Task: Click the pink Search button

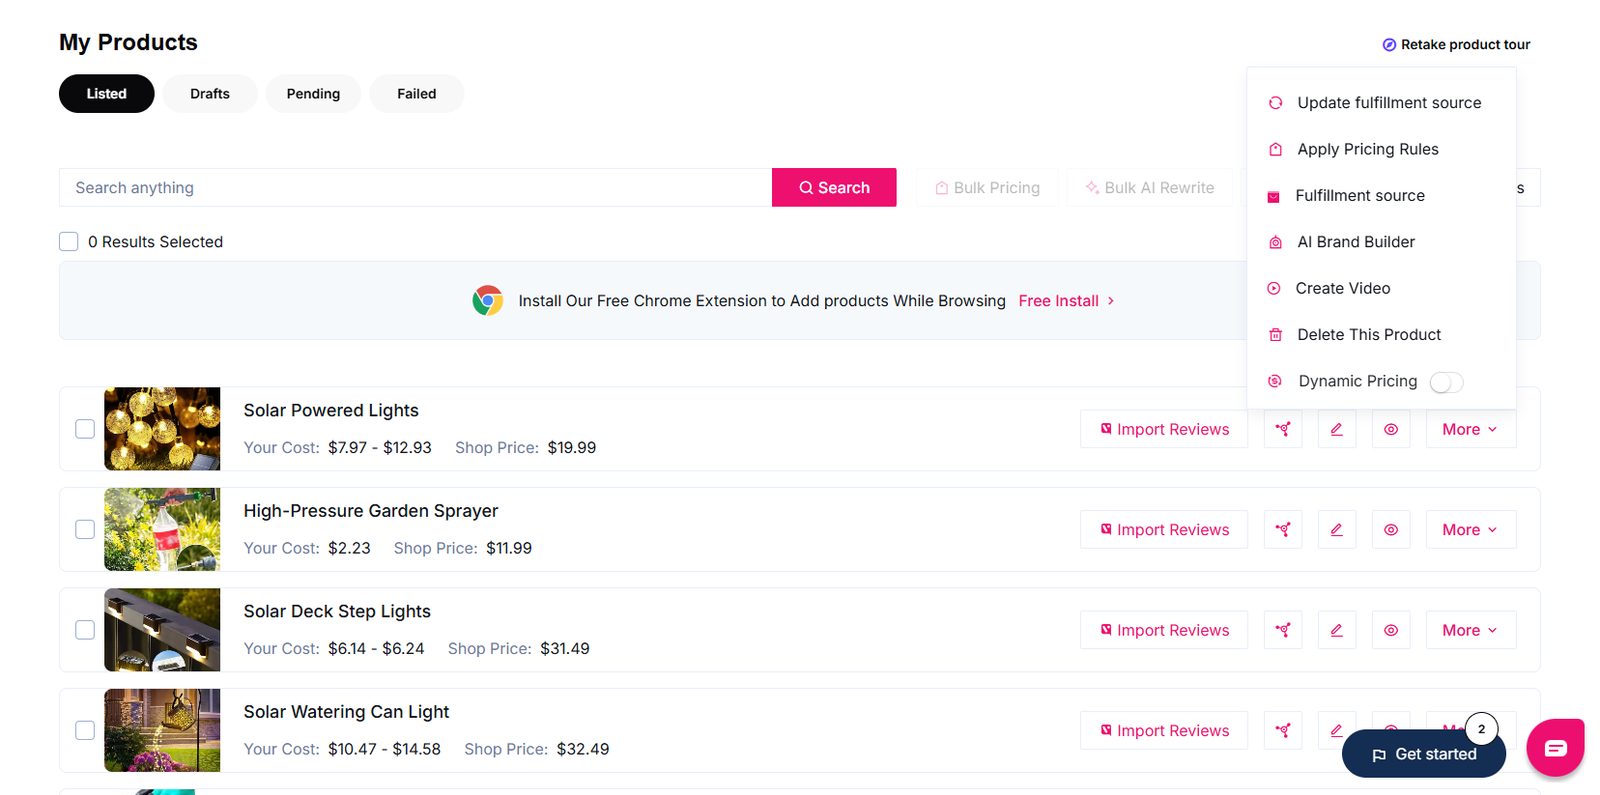Action: (x=834, y=188)
